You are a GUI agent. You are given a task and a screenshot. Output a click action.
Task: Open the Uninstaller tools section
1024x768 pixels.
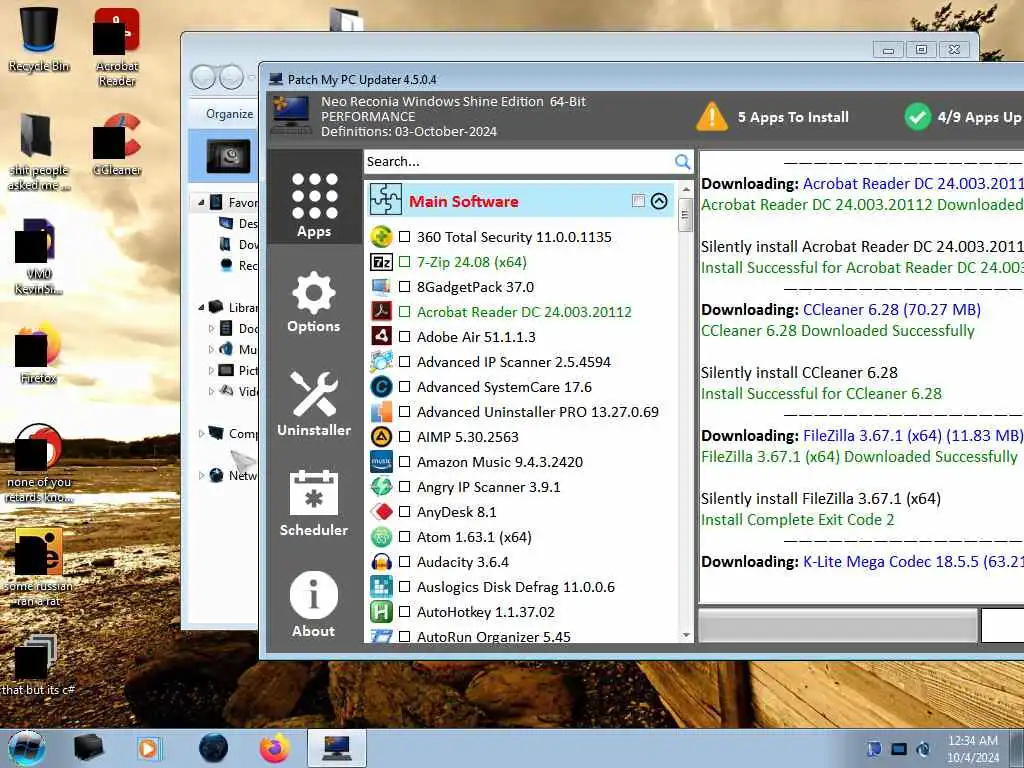point(314,404)
